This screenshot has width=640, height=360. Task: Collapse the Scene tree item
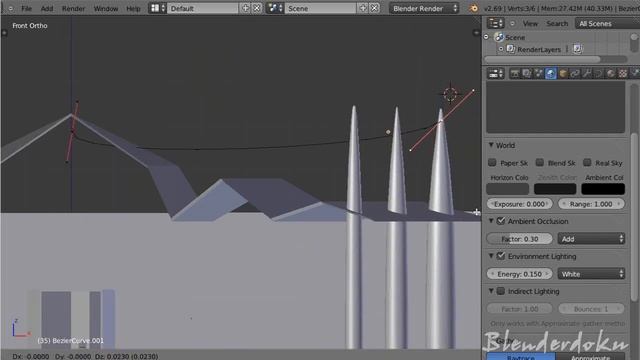(x=487, y=37)
